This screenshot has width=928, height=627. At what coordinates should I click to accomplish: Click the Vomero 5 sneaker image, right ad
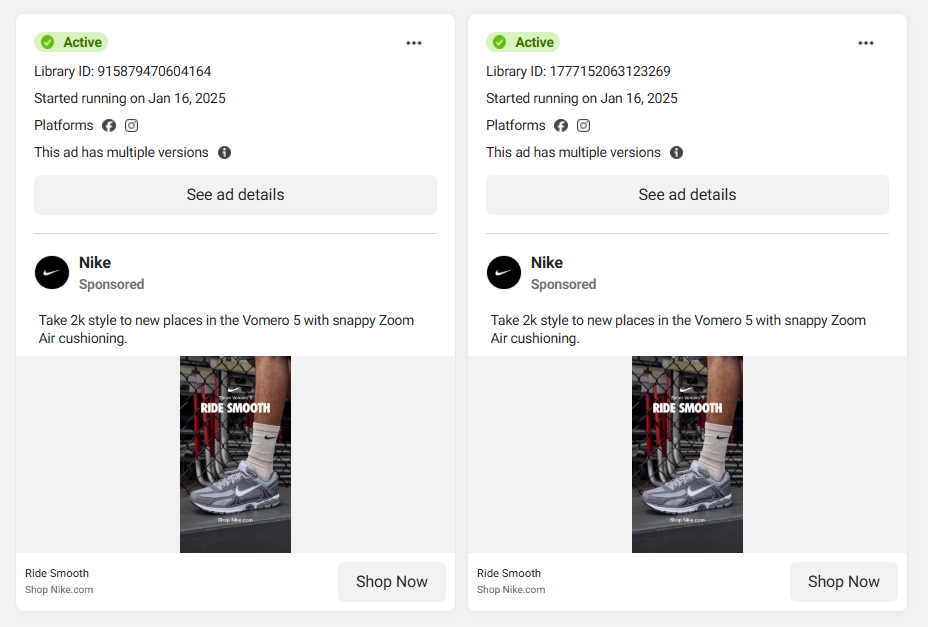[687, 455]
